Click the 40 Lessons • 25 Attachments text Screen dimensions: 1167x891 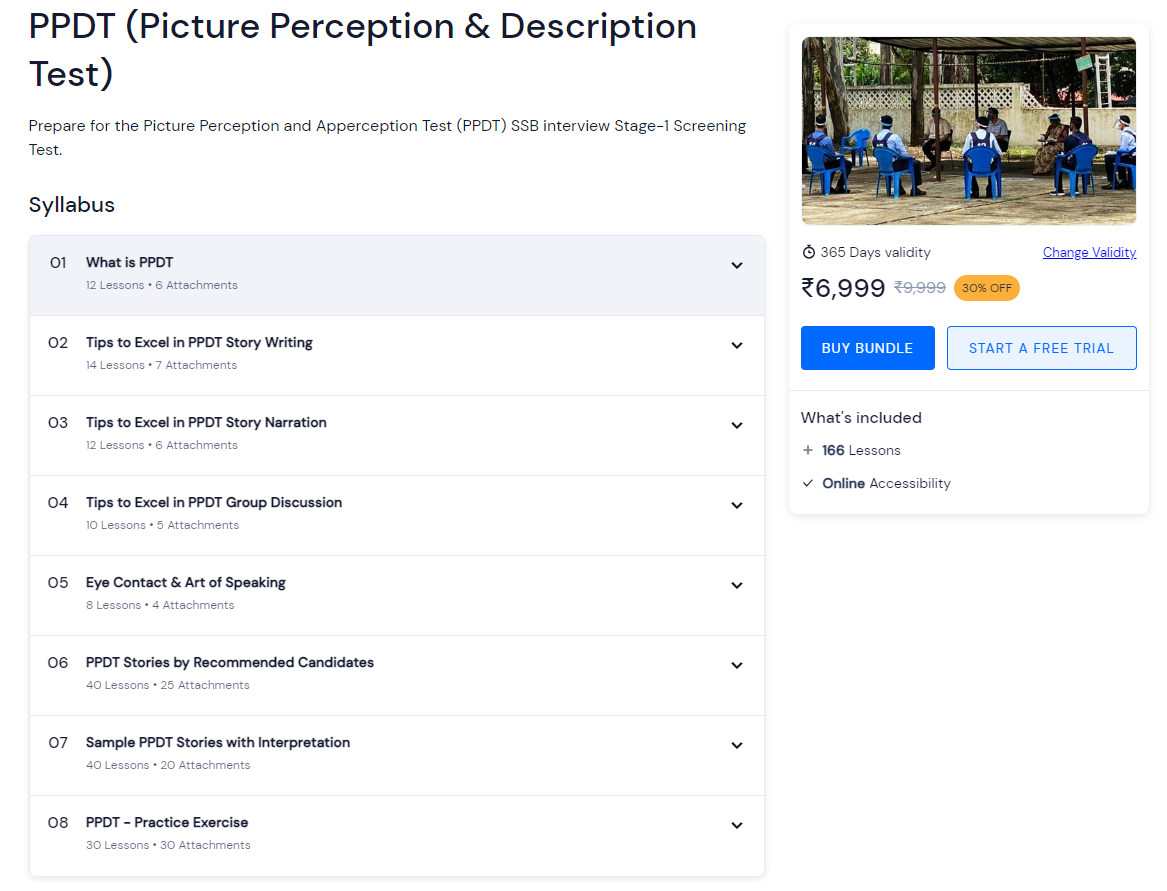pyautogui.click(x=167, y=686)
